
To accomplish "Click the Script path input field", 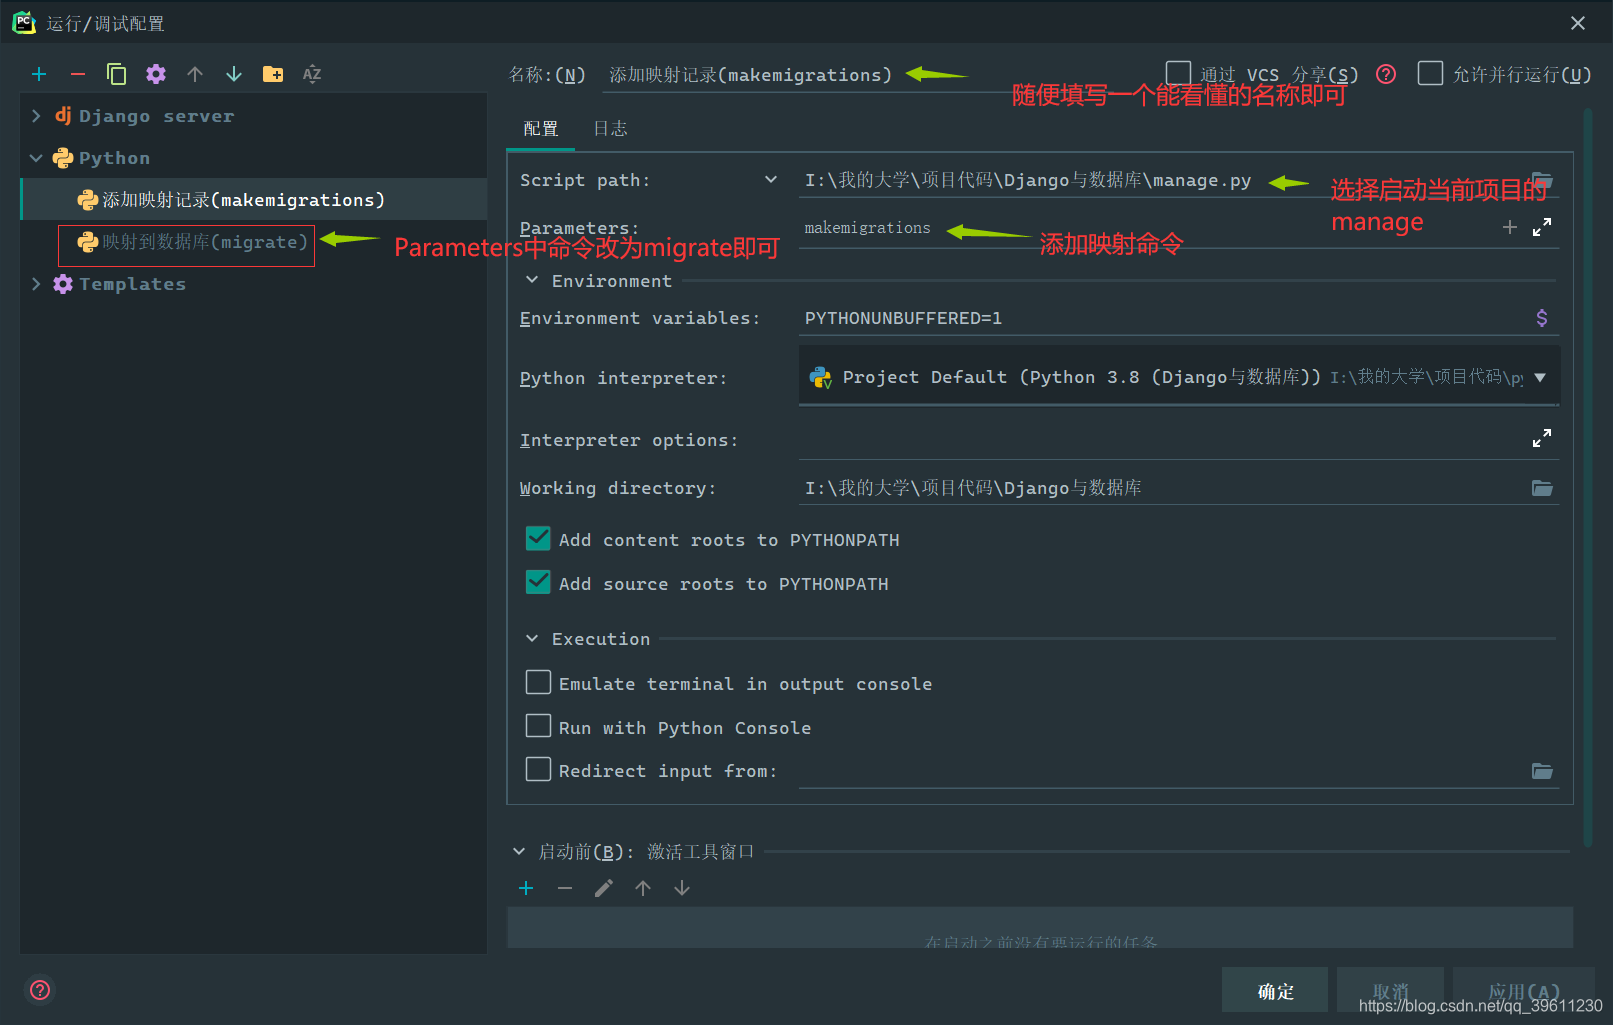I will [x=1165, y=180].
